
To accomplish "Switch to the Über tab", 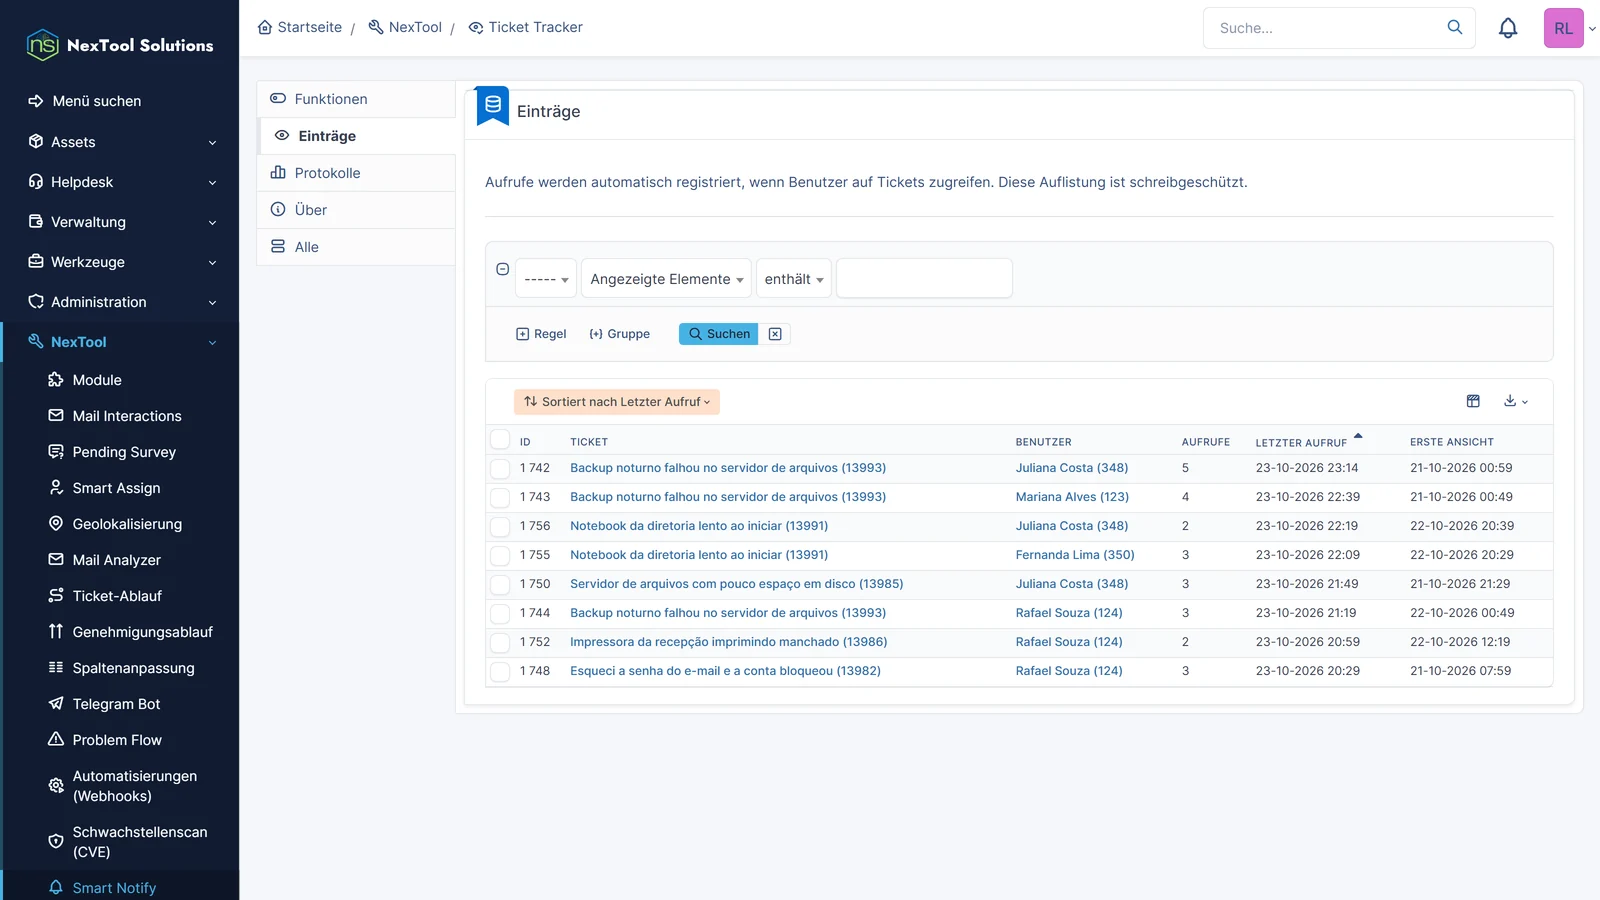I will pyautogui.click(x=356, y=210).
